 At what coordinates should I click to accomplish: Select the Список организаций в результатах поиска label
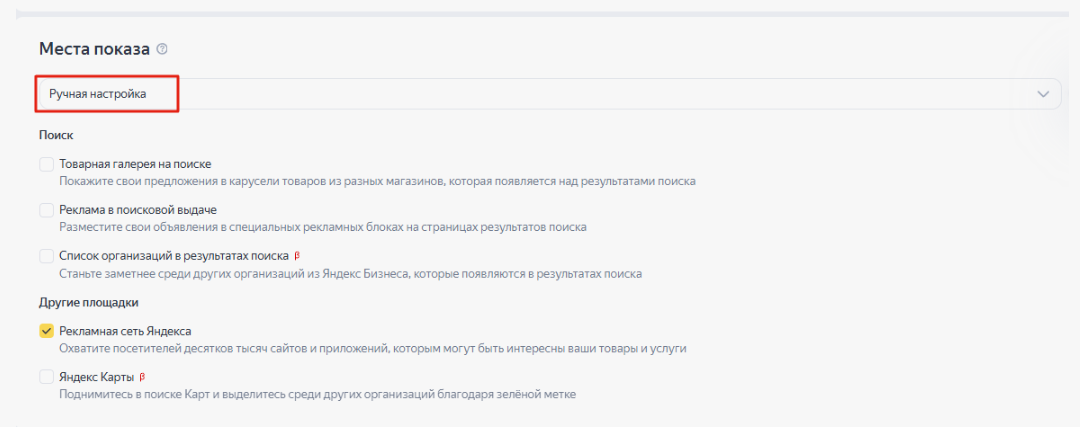(174, 256)
